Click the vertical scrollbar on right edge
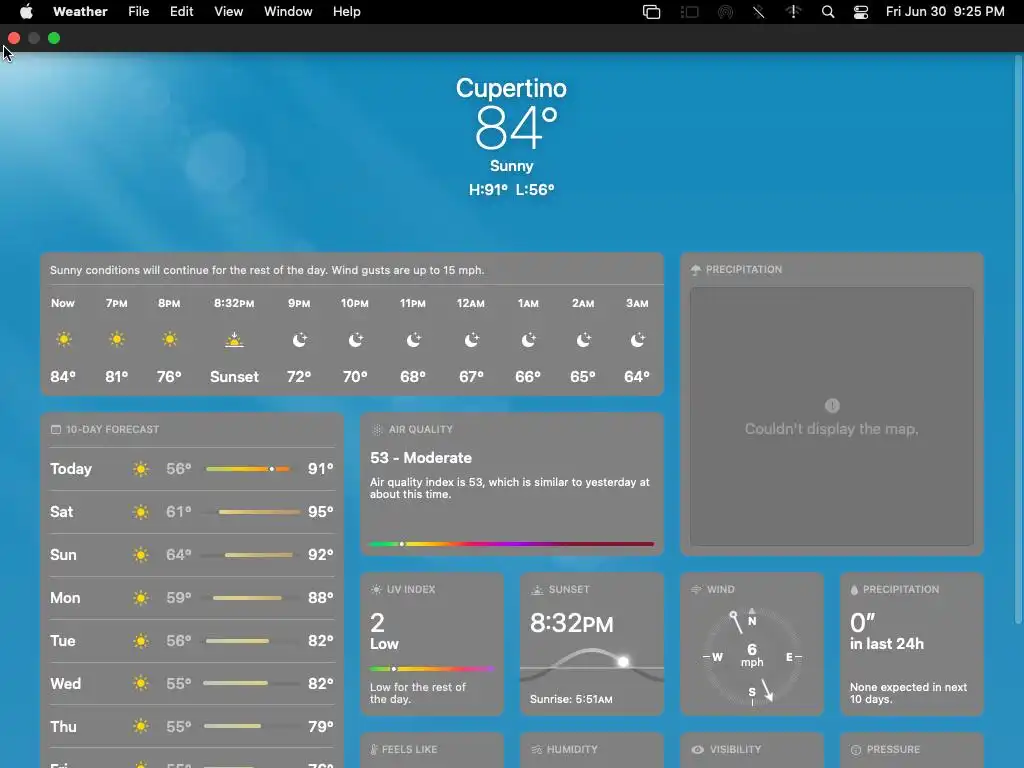This screenshot has width=1024, height=768. (1018, 340)
